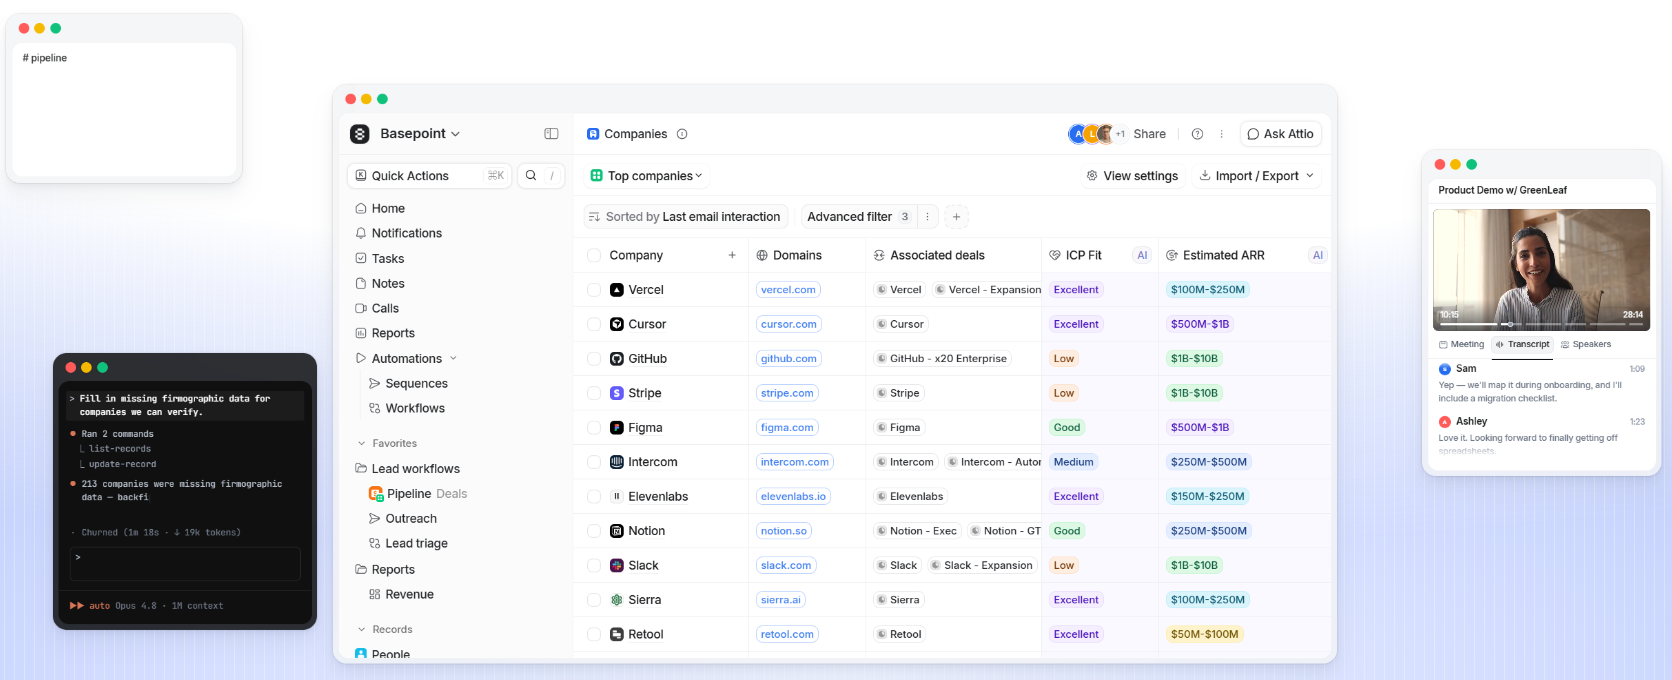This screenshot has height=680, width=1672.
Task: Click the Ask Attio button
Action: point(1281,134)
